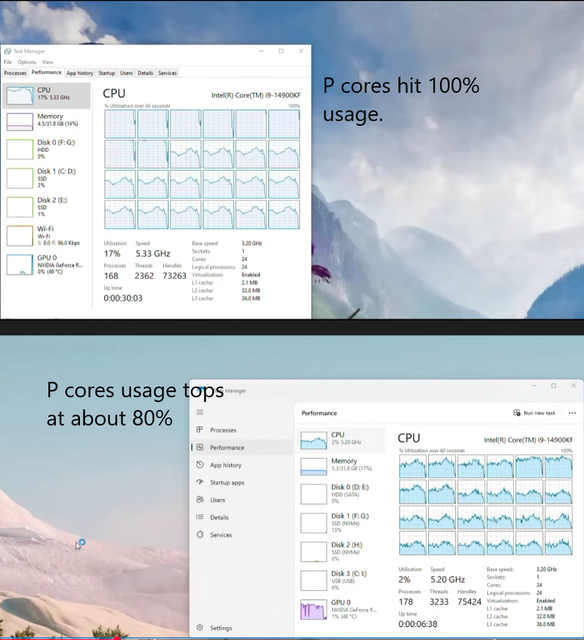Select Memory 4.5/31.8 GB in top sidebar
Screen dimensions: 584x640
(47, 122)
